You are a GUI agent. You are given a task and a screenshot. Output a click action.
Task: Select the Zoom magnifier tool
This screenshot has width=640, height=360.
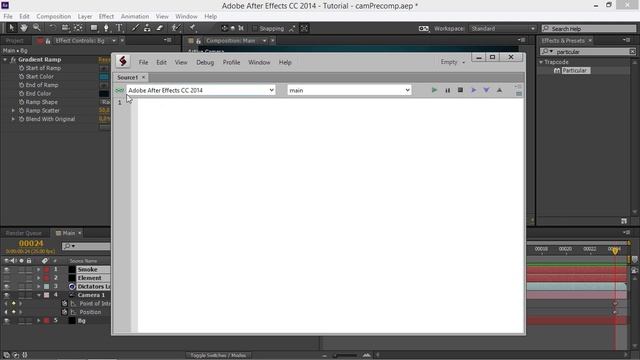[36, 28]
